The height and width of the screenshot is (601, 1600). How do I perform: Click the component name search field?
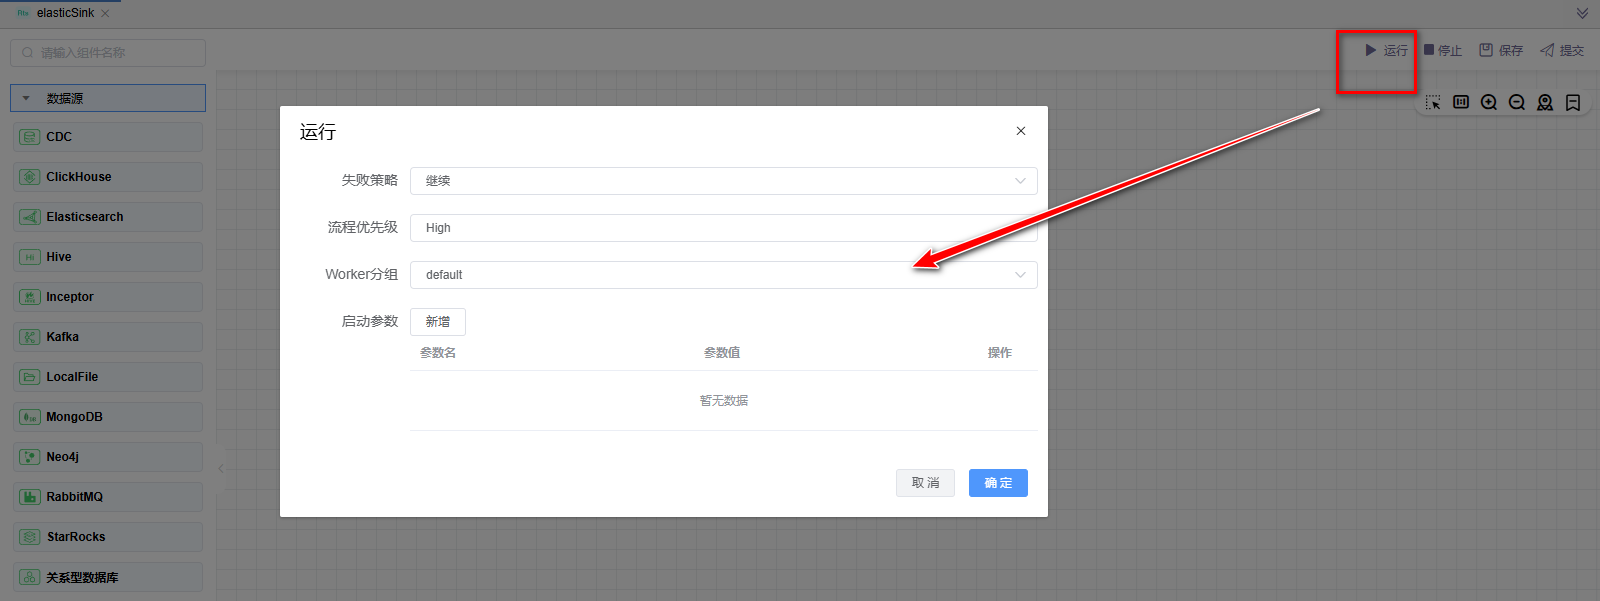point(108,53)
